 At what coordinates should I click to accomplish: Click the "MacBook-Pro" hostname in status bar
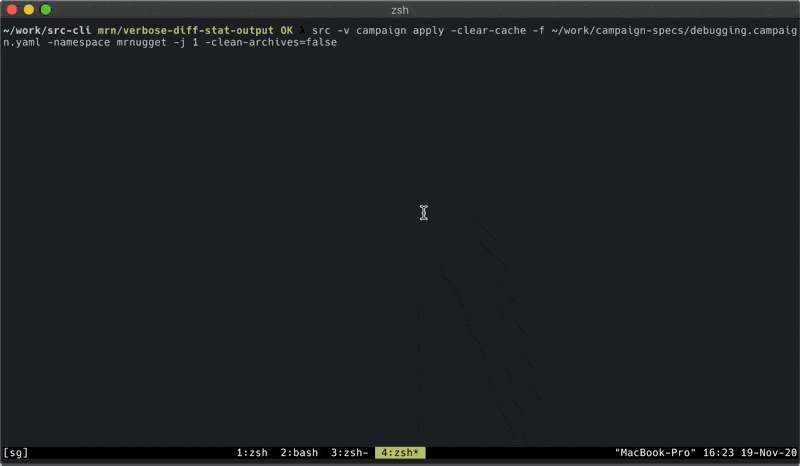[x=655, y=453]
